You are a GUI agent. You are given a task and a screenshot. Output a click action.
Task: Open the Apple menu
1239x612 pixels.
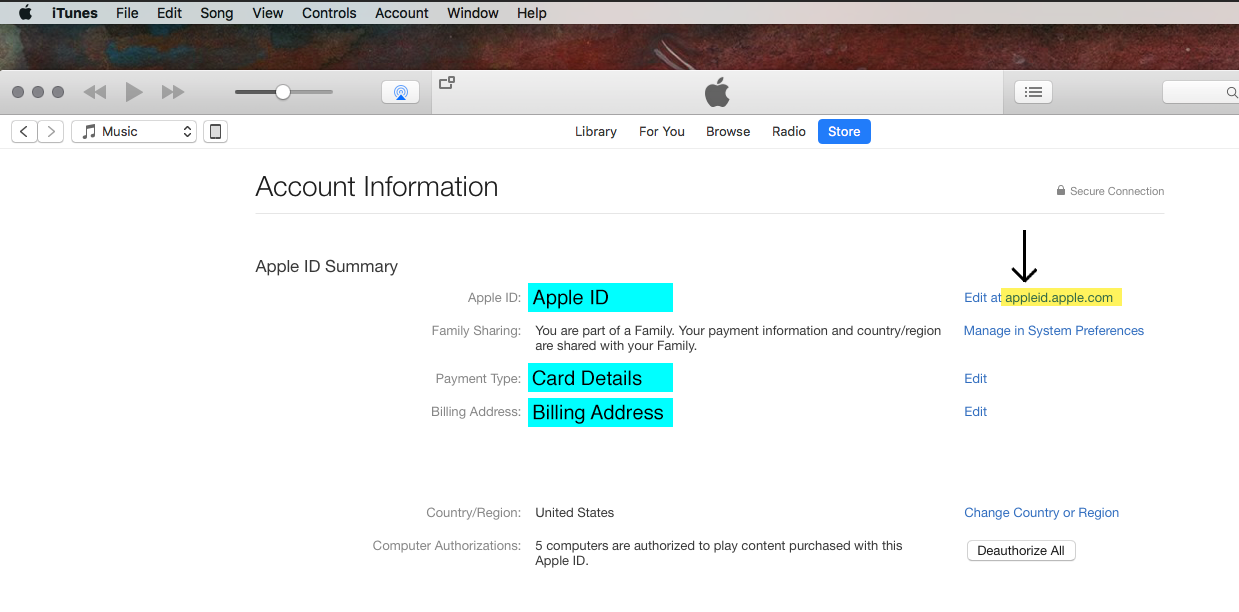coord(25,13)
